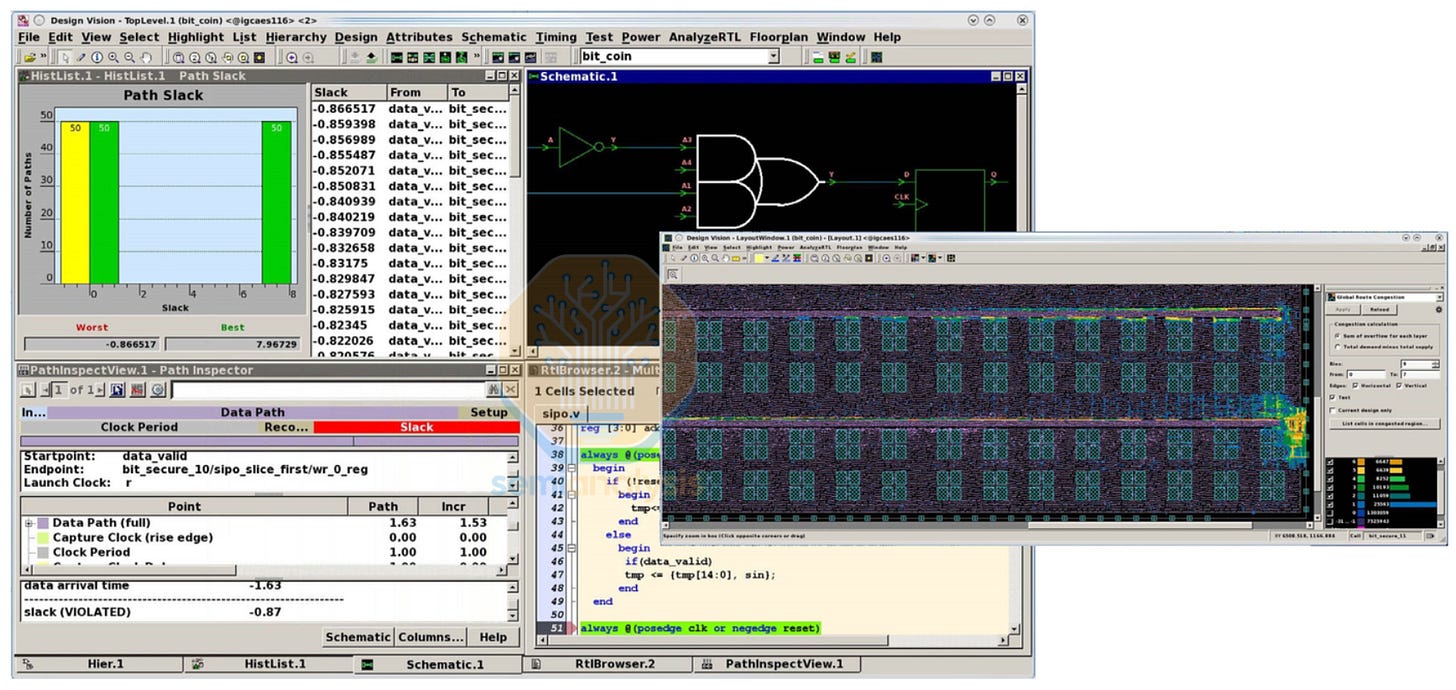The height and width of the screenshot is (690, 1456).
Task: Select the pan hand tool icon
Action: 146,57
